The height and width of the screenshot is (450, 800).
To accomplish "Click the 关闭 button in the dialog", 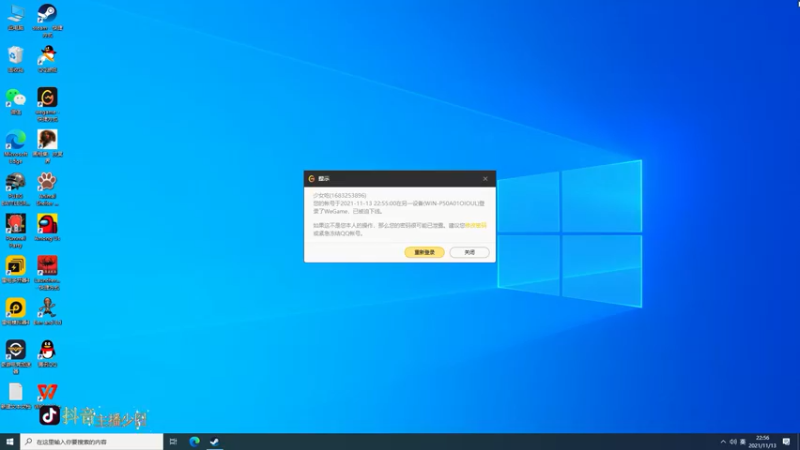I will coord(469,252).
